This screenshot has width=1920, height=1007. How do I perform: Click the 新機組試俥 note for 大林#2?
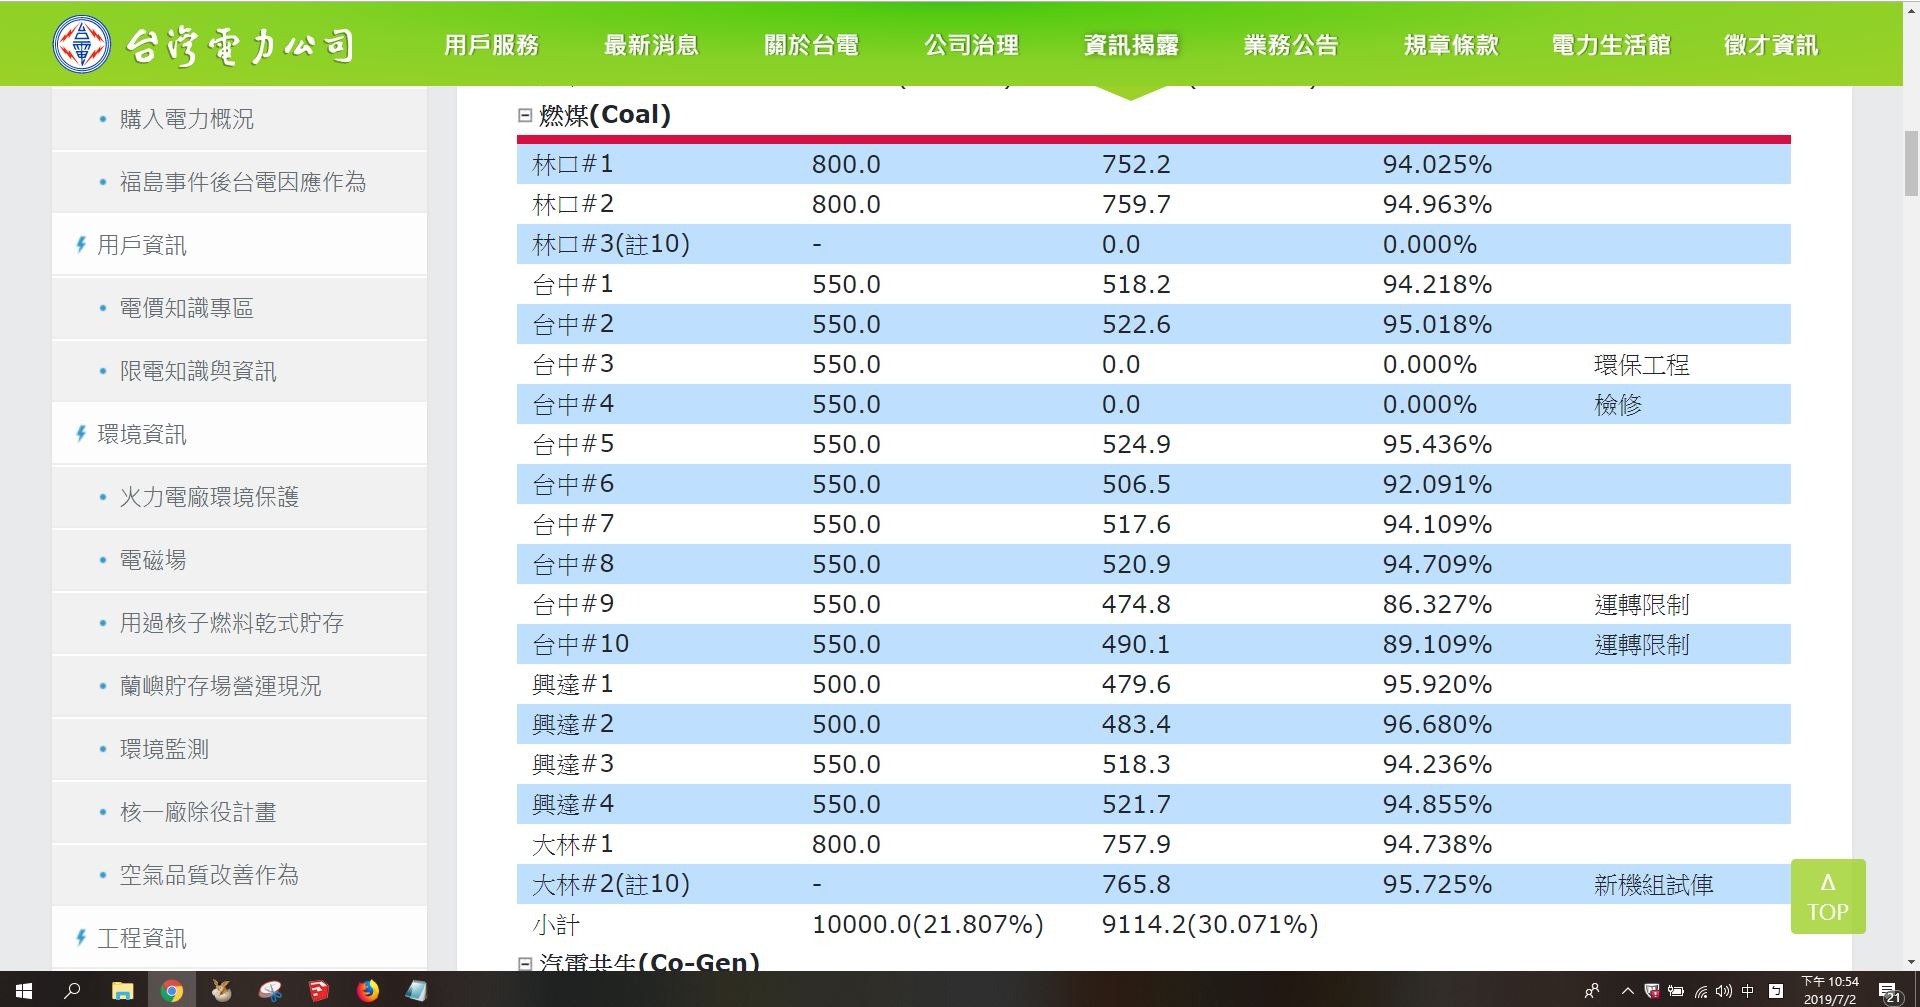pyautogui.click(x=1653, y=885)
